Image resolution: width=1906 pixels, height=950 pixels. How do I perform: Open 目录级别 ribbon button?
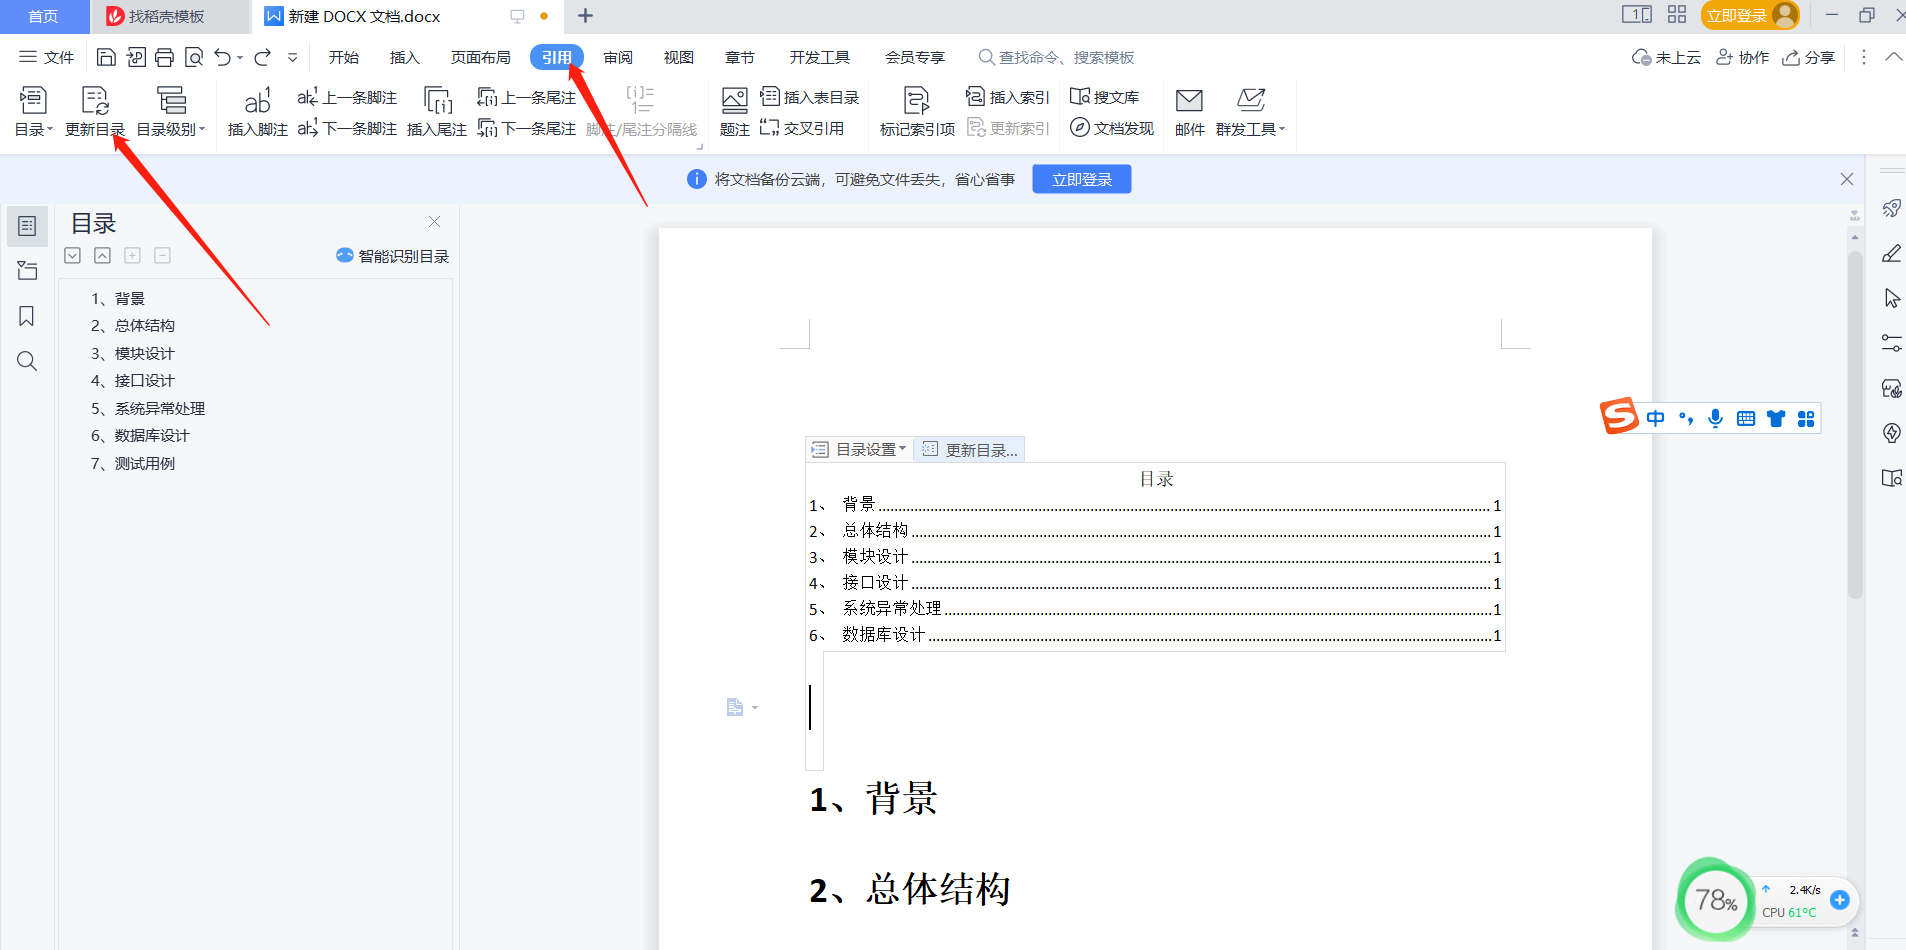tap(171, 112)
